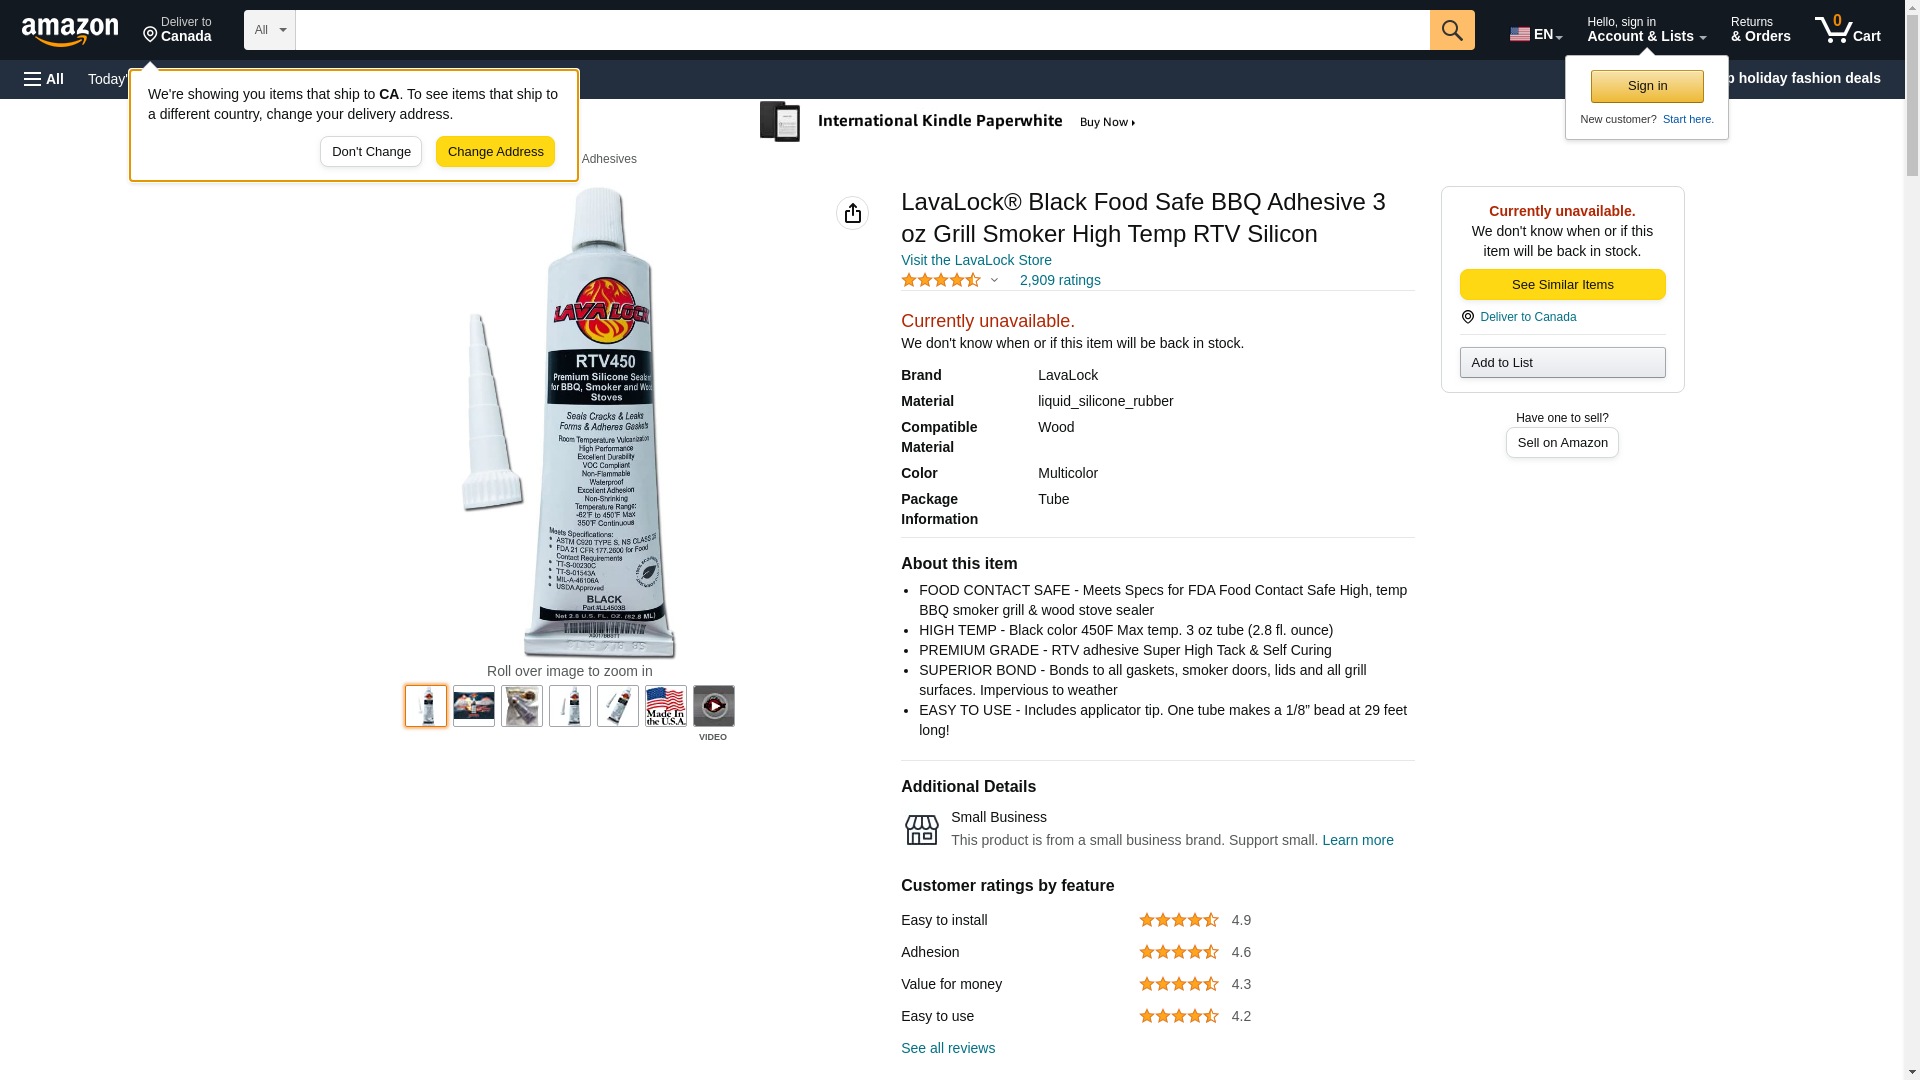Viewport: 1920px width, 1080px height.
Task: Play the product video thumbnail
Action: pyautogui.click(x=713, y=706)
